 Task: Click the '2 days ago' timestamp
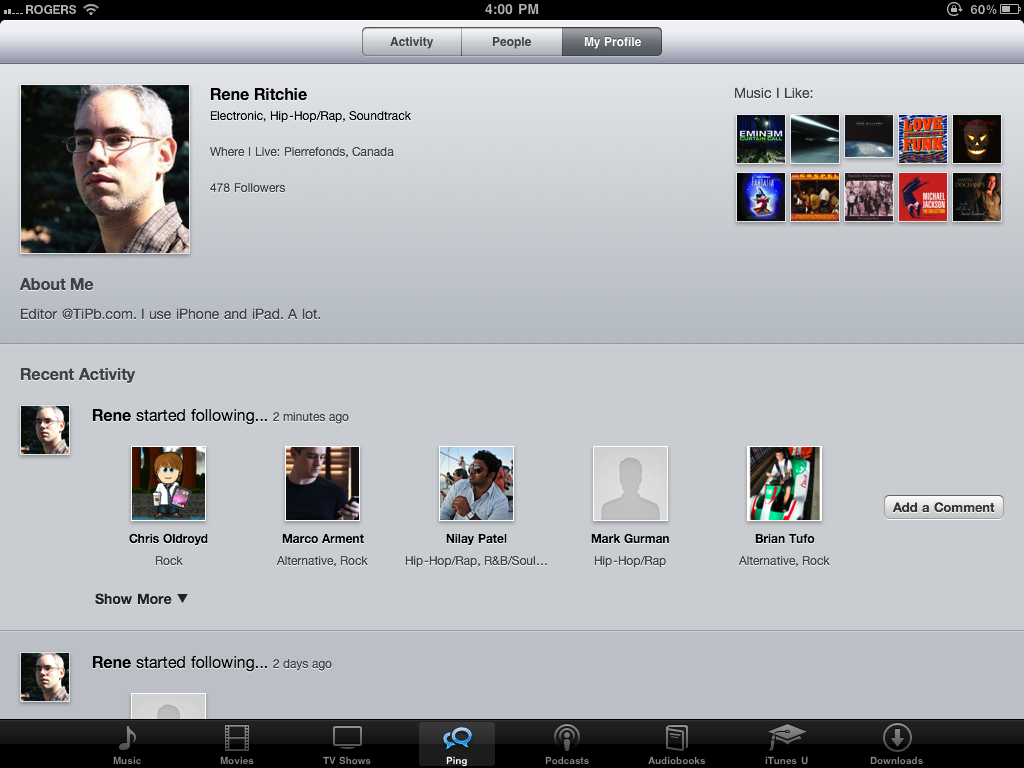click(302, 664)
